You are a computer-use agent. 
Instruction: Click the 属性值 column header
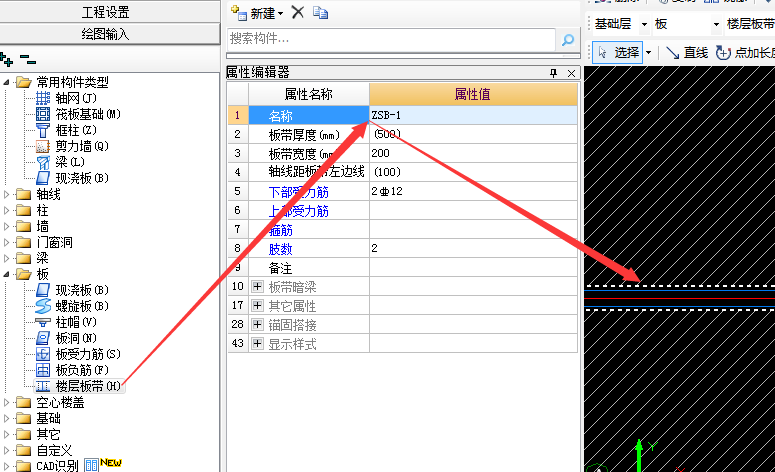point(473,94)
